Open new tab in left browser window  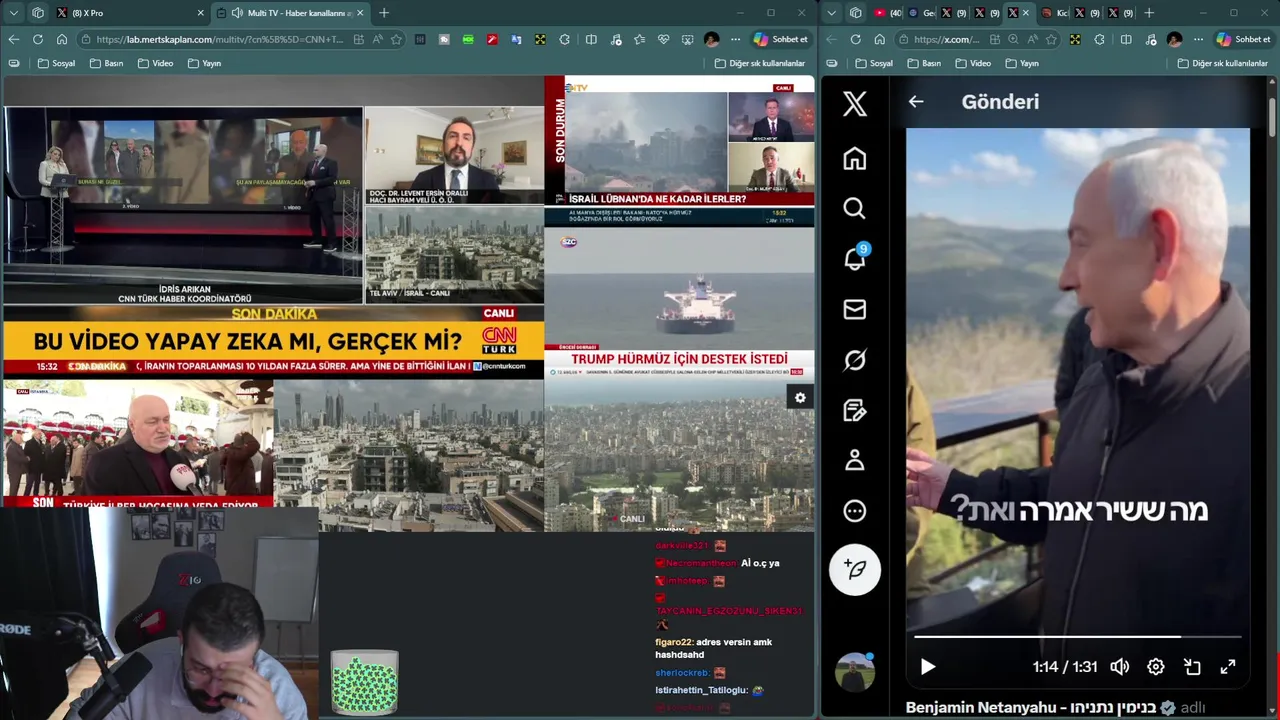384,13
